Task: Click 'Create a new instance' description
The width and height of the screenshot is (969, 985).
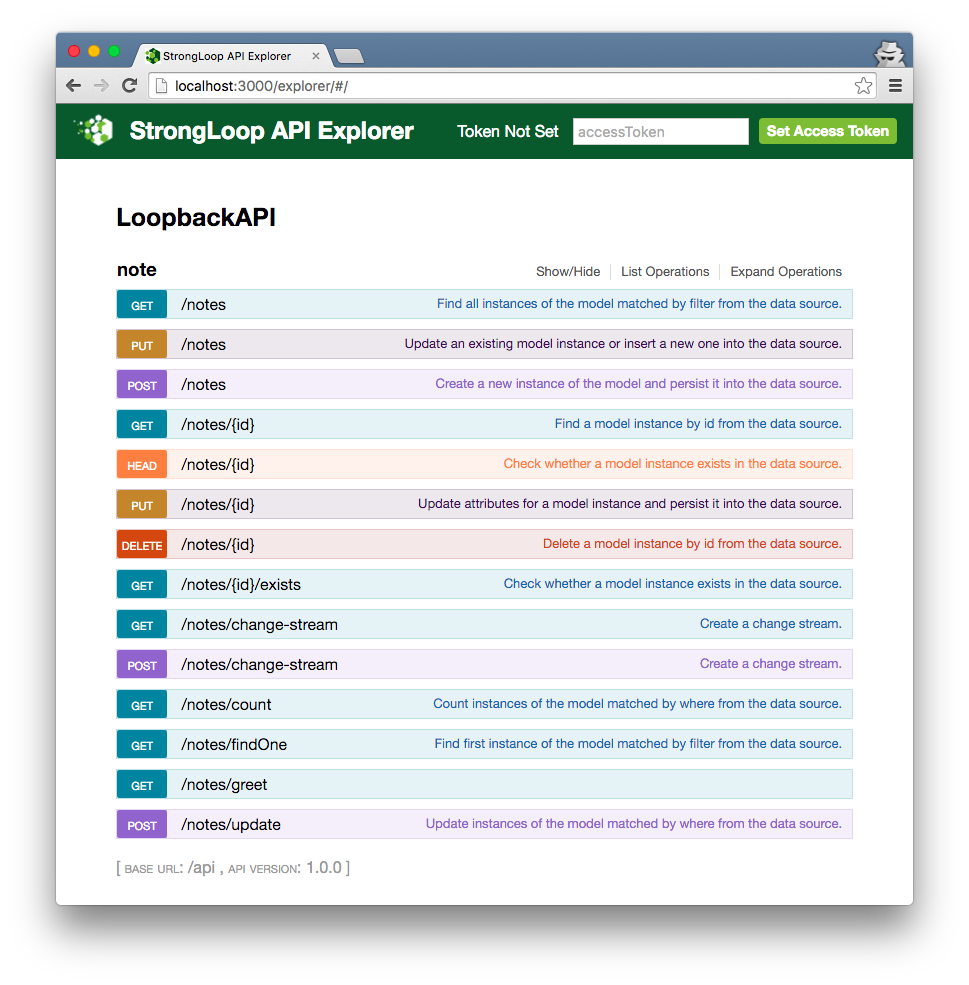Action: point(639,383)
